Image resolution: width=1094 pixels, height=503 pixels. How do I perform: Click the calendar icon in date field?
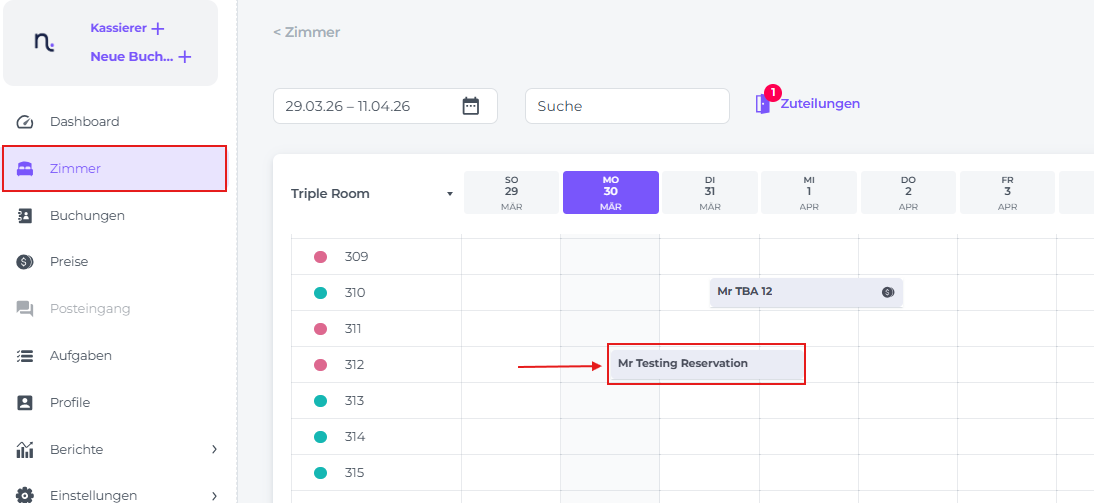471,106
